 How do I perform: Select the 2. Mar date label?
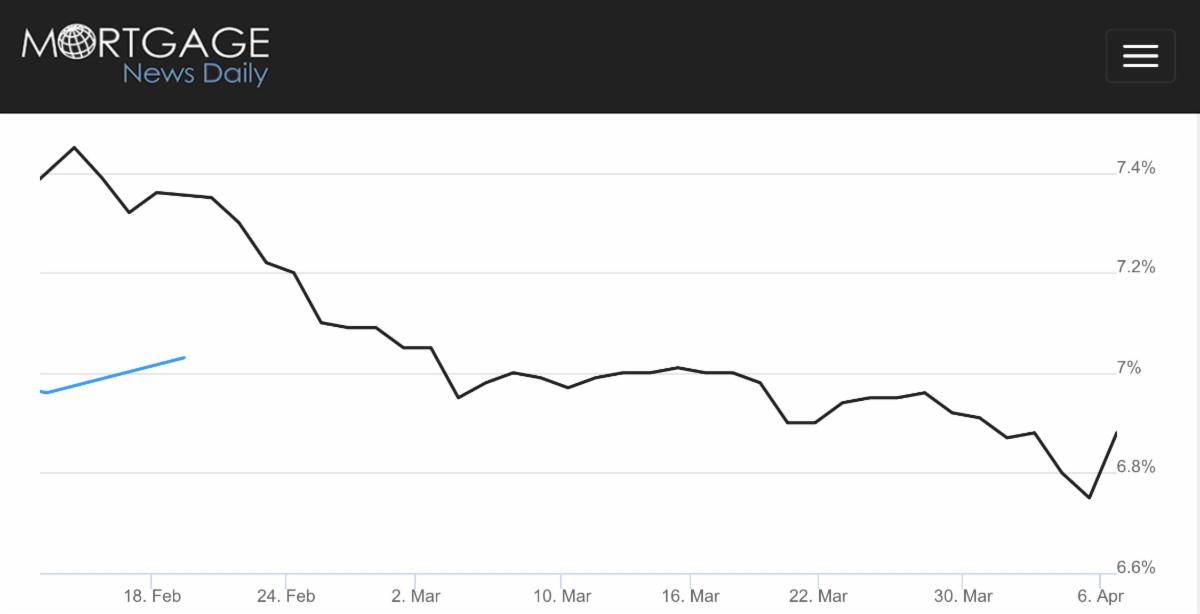[415, 597]
